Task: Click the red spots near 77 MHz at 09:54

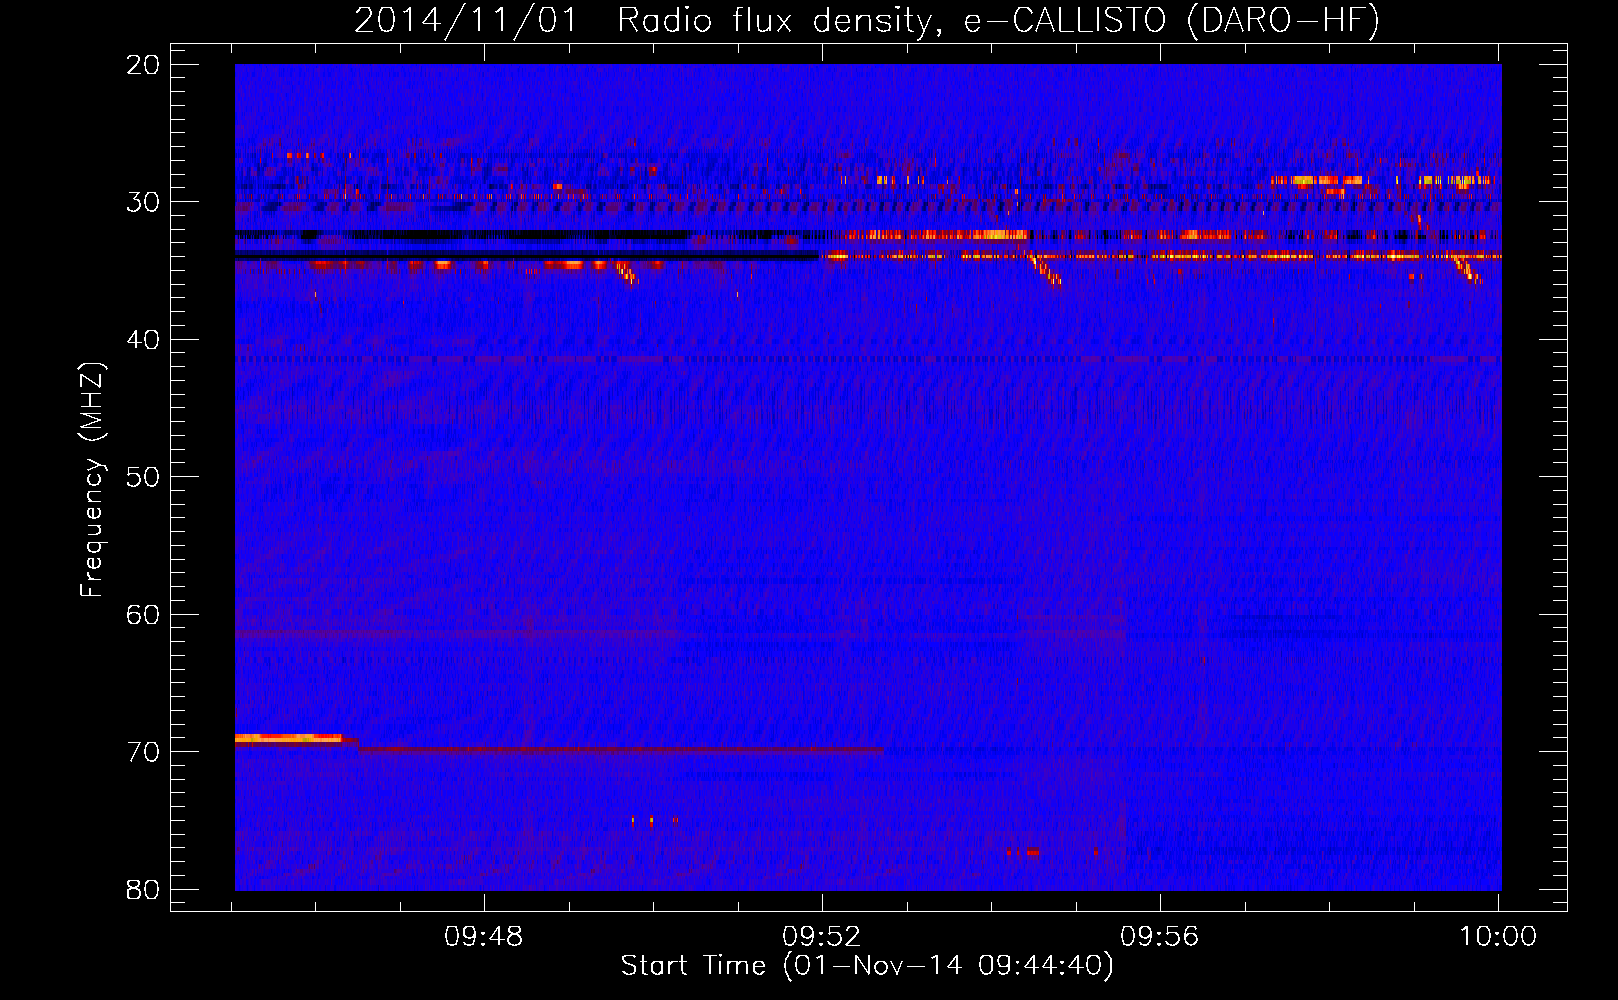Action: pyautogui.click(x=1025, y=853)
